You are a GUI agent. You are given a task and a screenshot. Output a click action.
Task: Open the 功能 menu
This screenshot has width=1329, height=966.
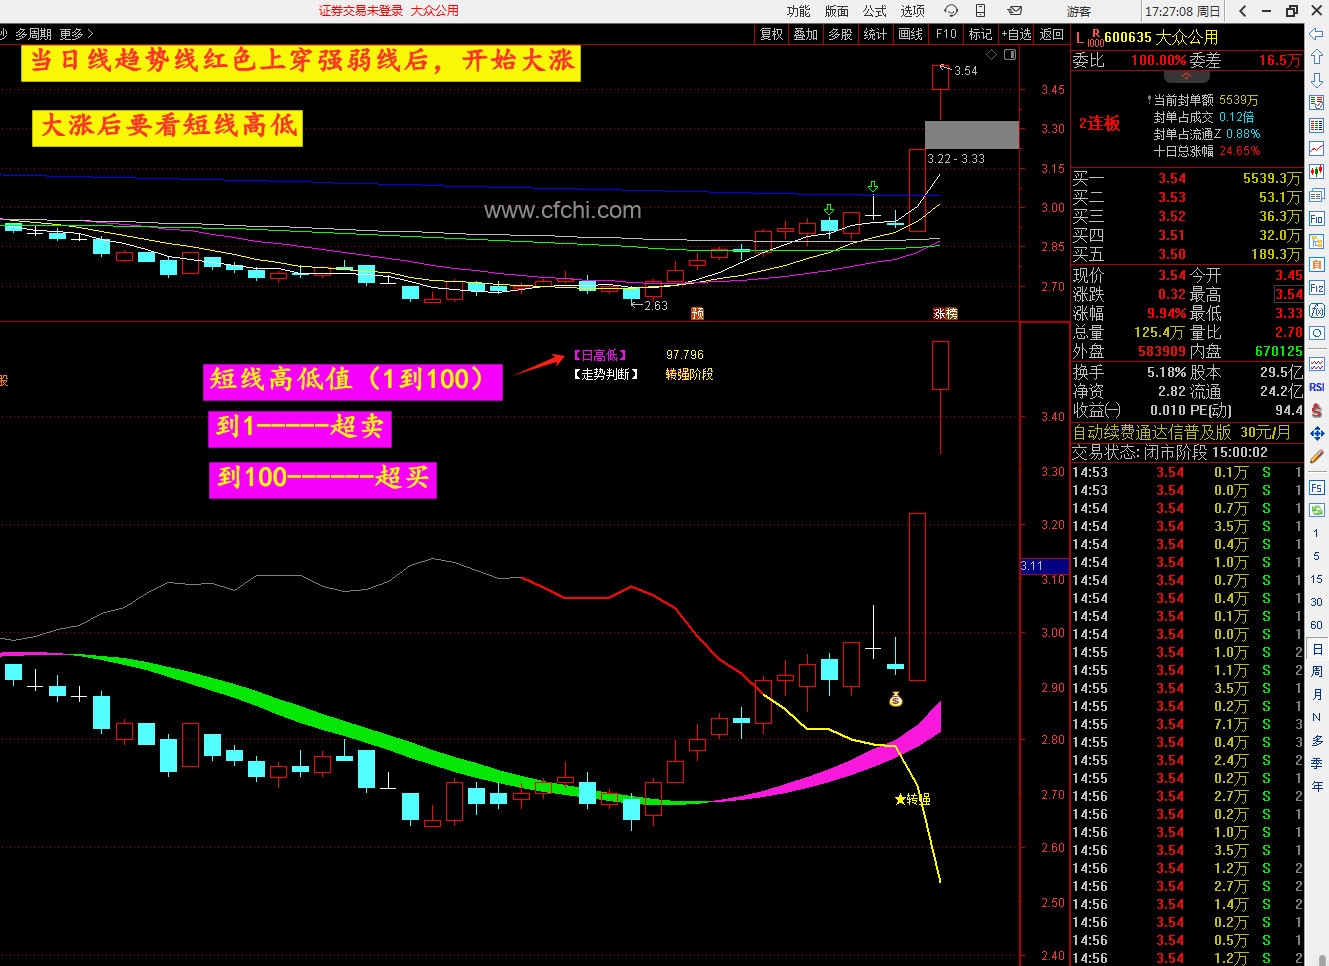click(798, 11)
